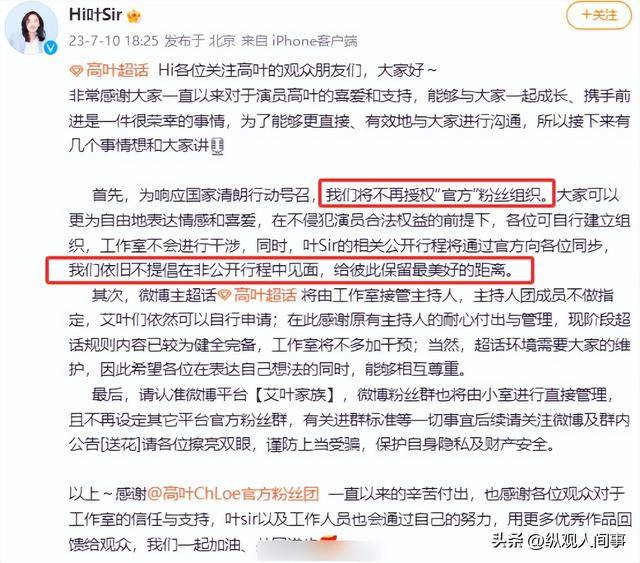Click the red-boxed line about 非公开行程中见面

289,270
